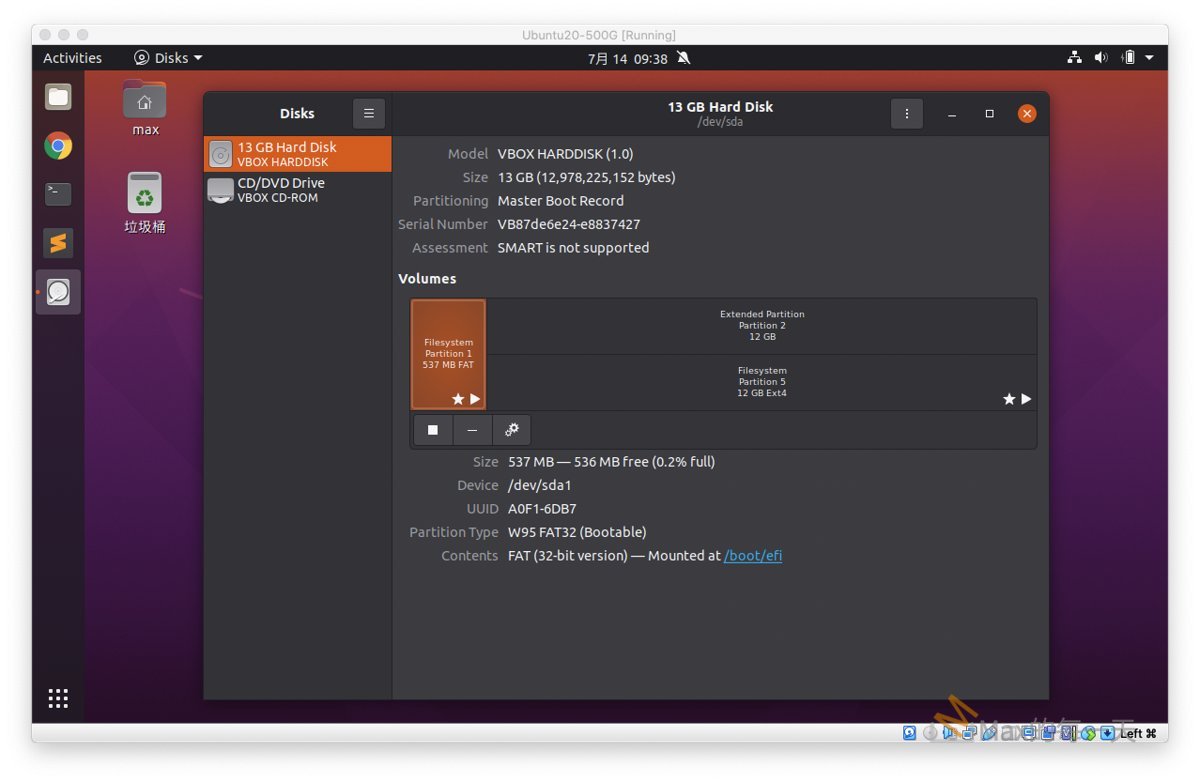This screenshot has width=1200, height=782.
Task: Show Applications grid in the dock
Action: coord(58,699)
